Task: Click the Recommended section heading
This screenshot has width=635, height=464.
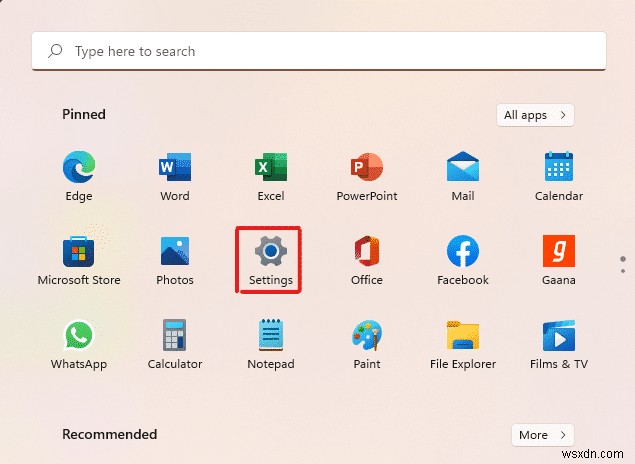Action: (x=109, y=434)
